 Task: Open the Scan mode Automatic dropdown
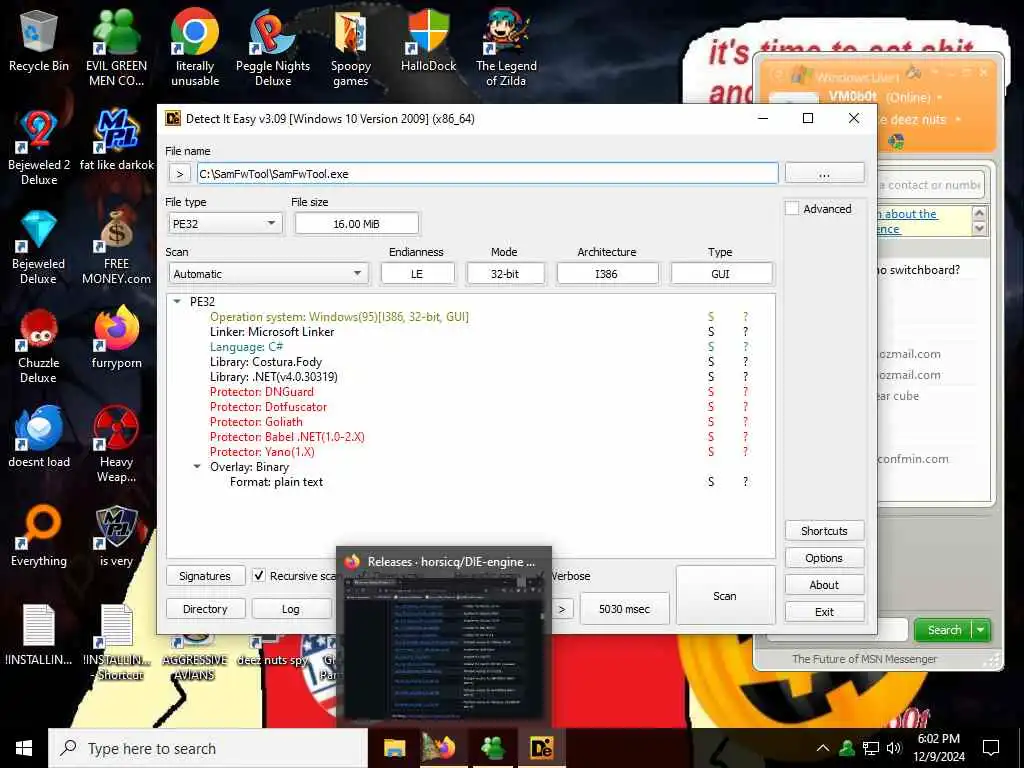tap(268, 274)
